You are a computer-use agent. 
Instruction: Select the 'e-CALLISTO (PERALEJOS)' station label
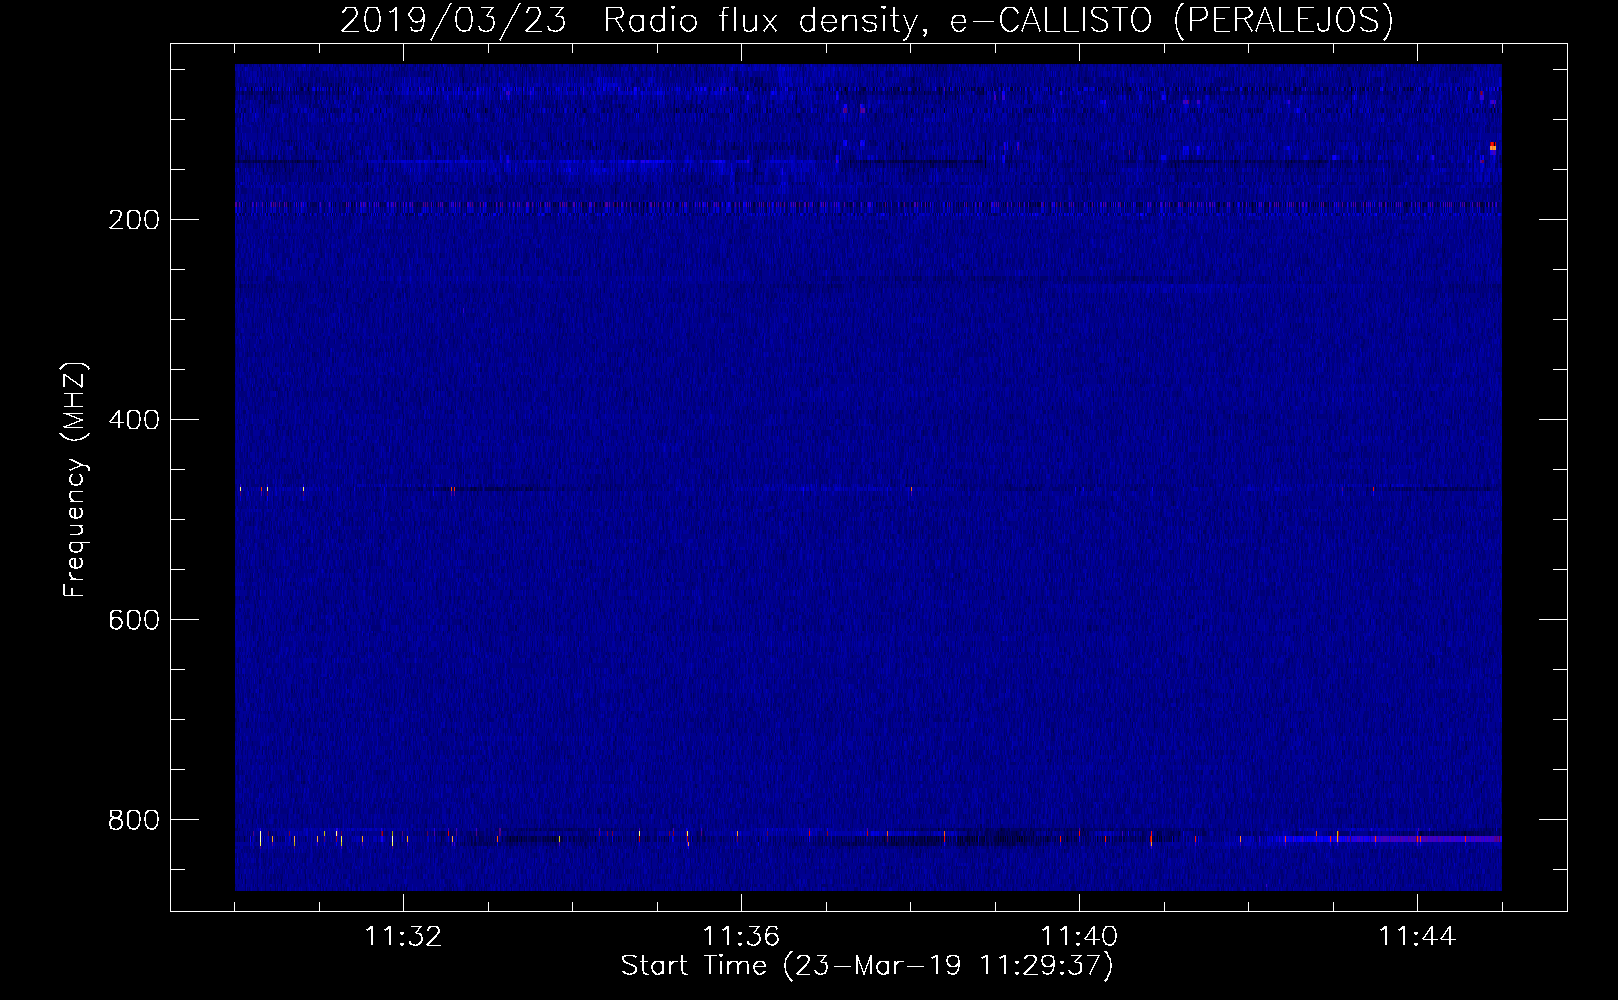[1171, 20]
